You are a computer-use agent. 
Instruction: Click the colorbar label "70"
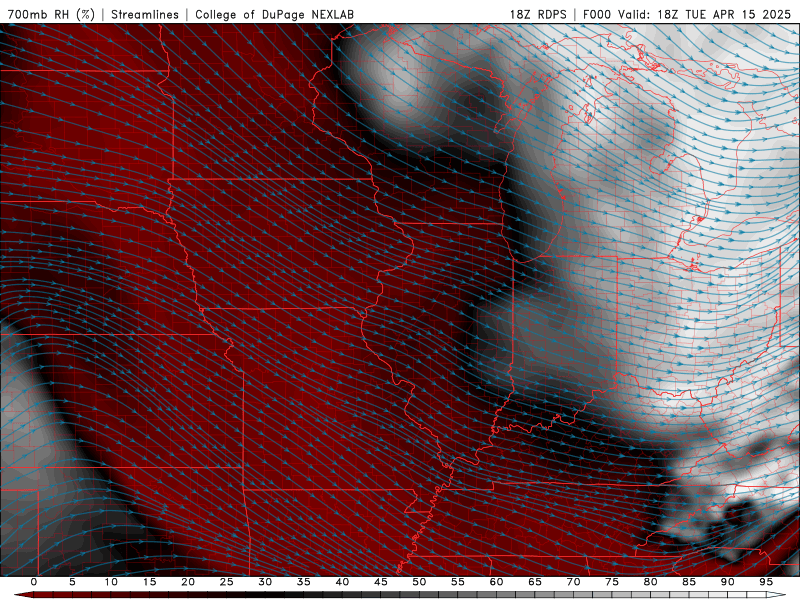click(x=573, y=582)
